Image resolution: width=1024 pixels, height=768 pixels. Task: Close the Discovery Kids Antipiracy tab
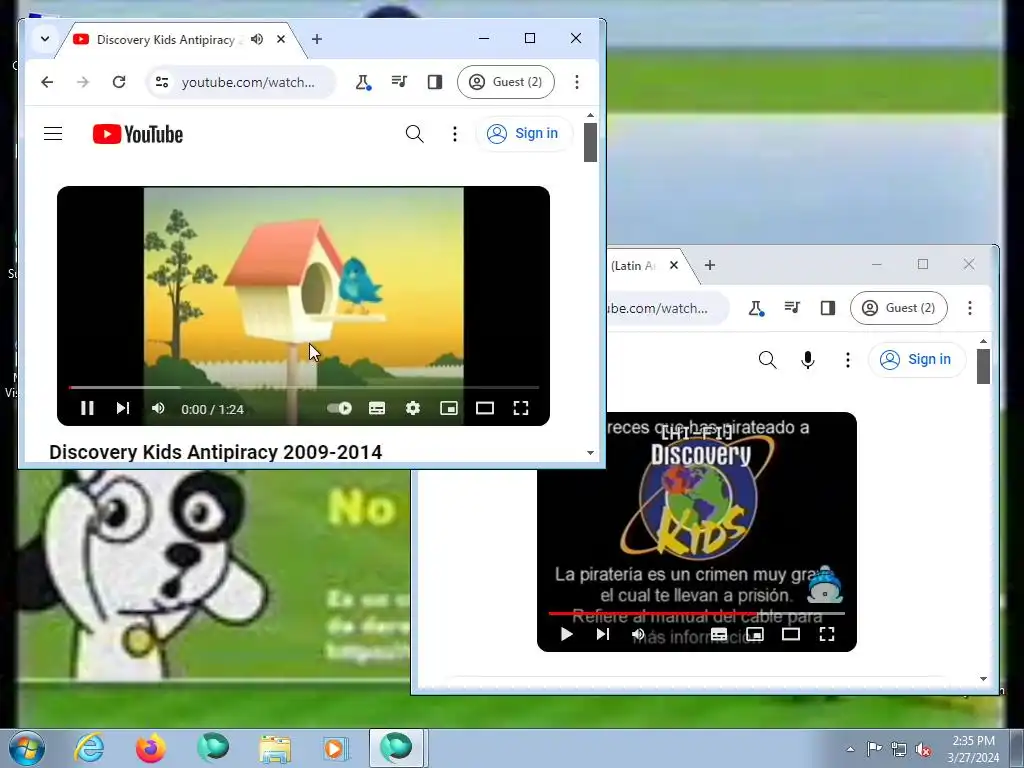[281, 39]
